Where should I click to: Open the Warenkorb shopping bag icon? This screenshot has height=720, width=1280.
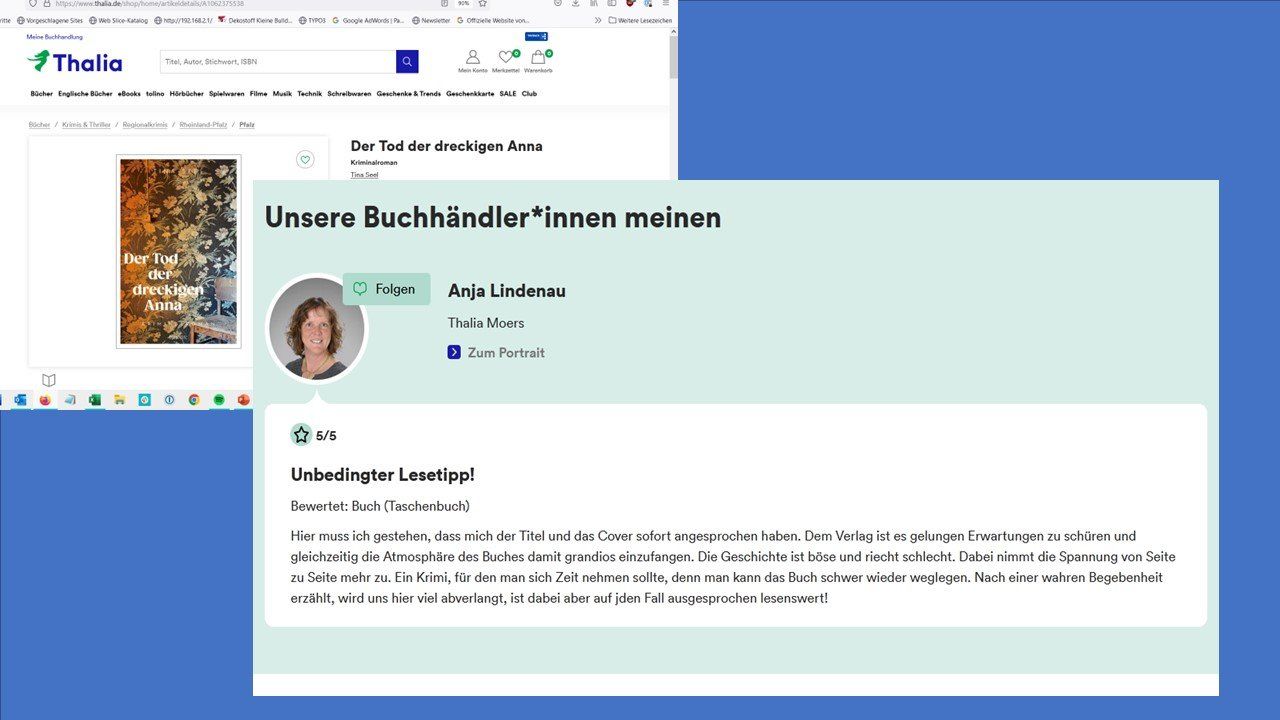tap(538, 57)
